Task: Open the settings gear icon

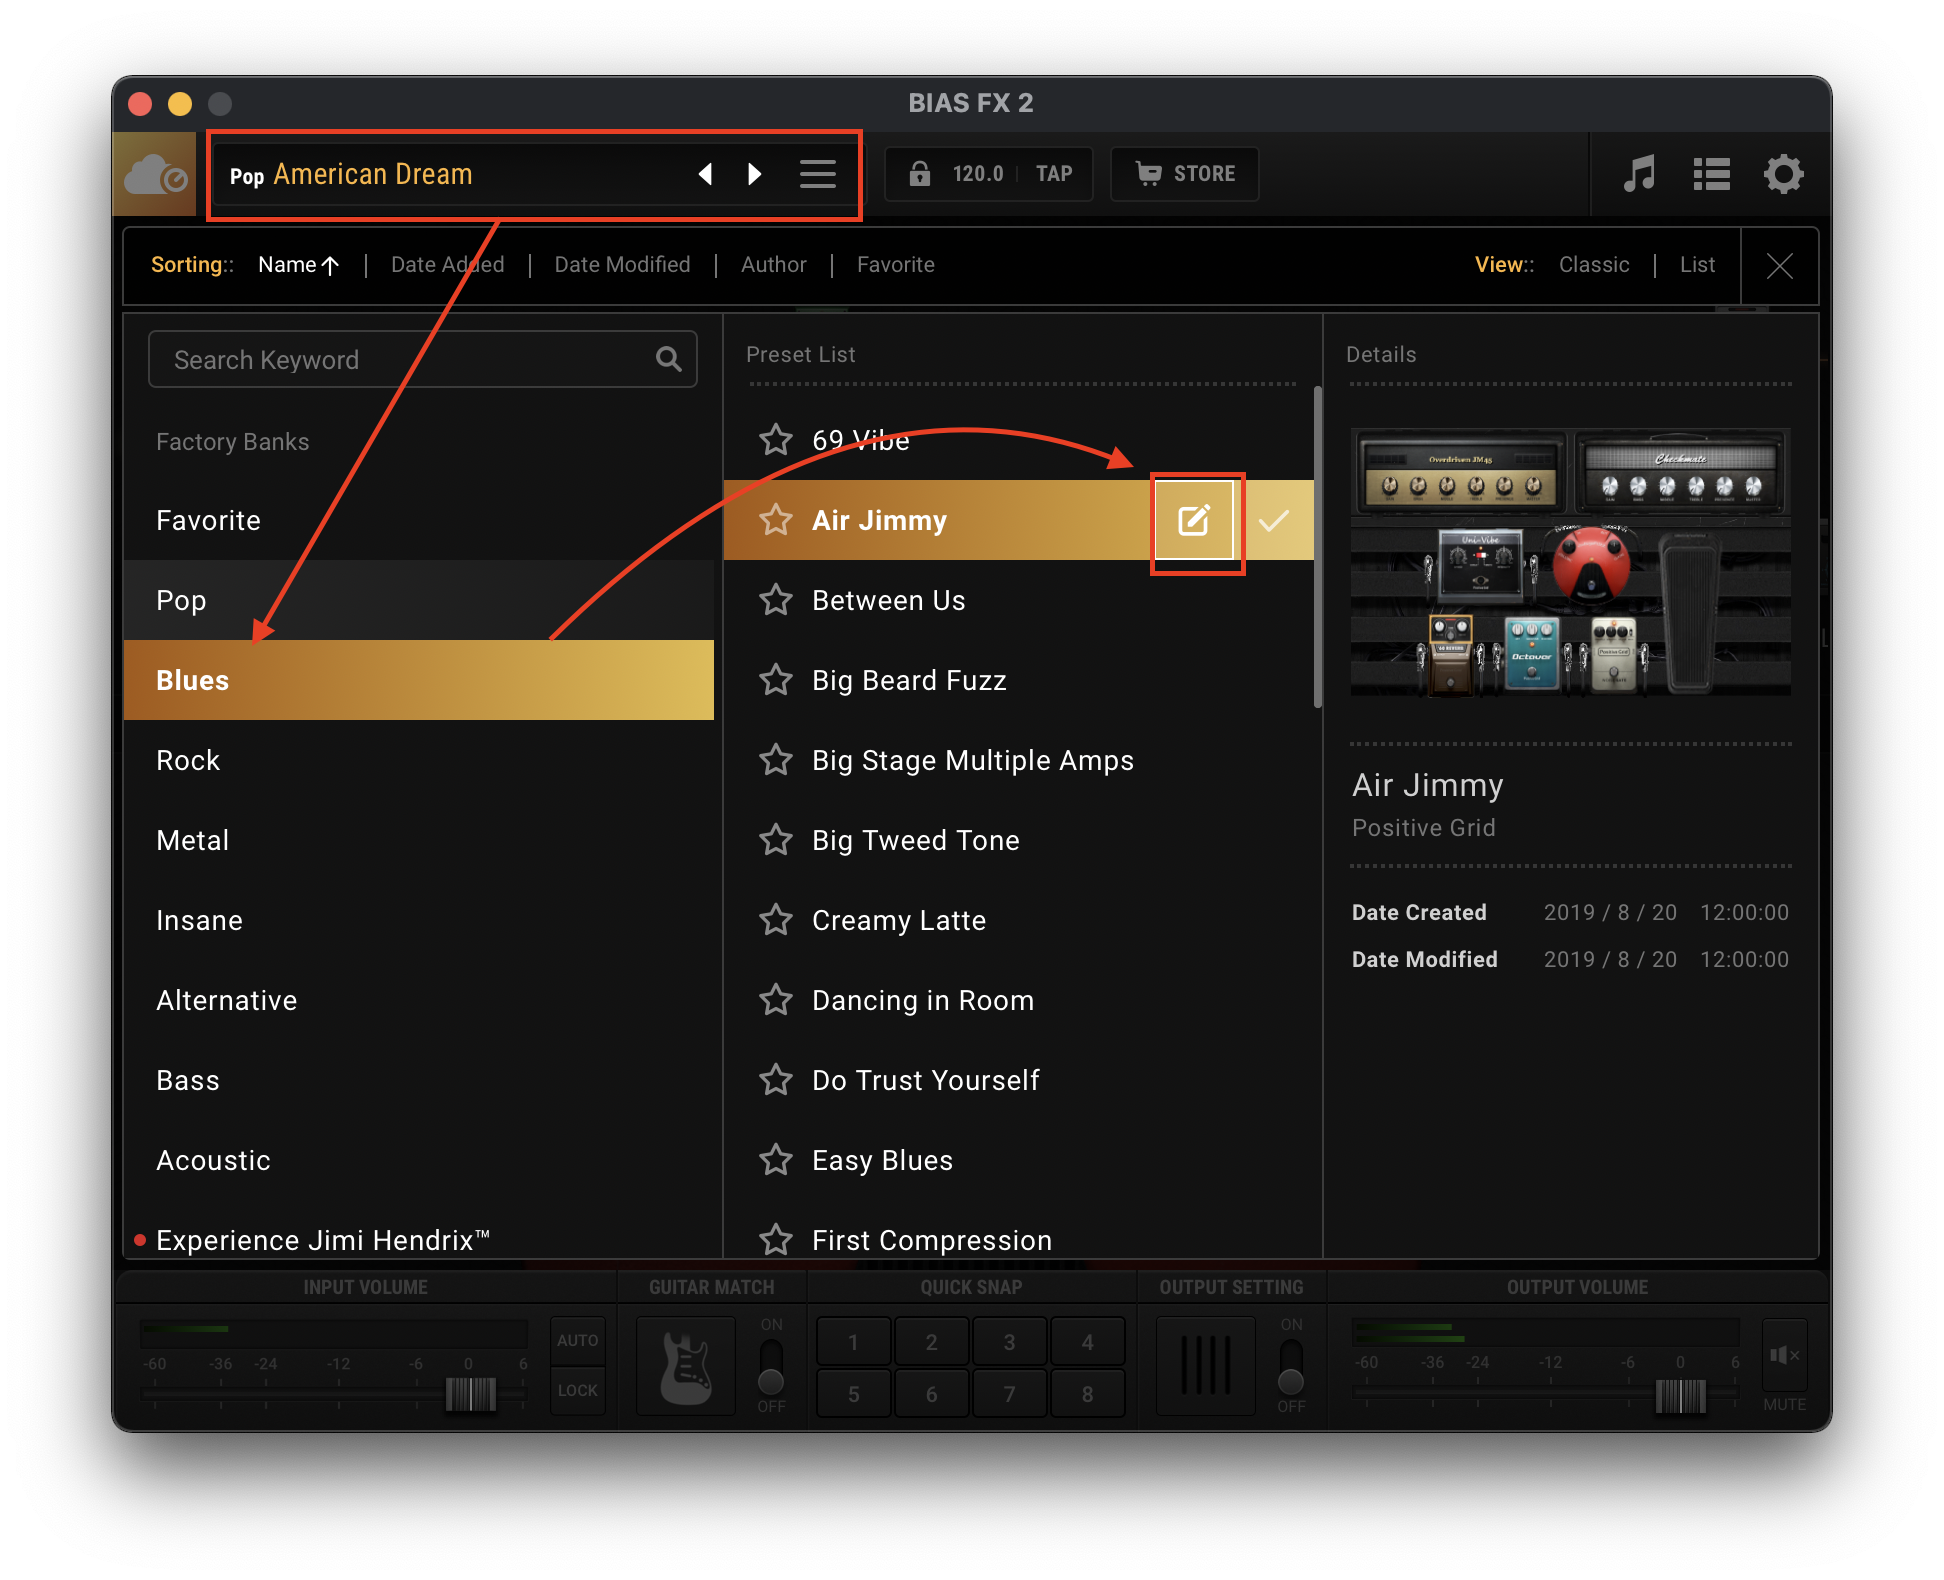Action: point(1783,174)
